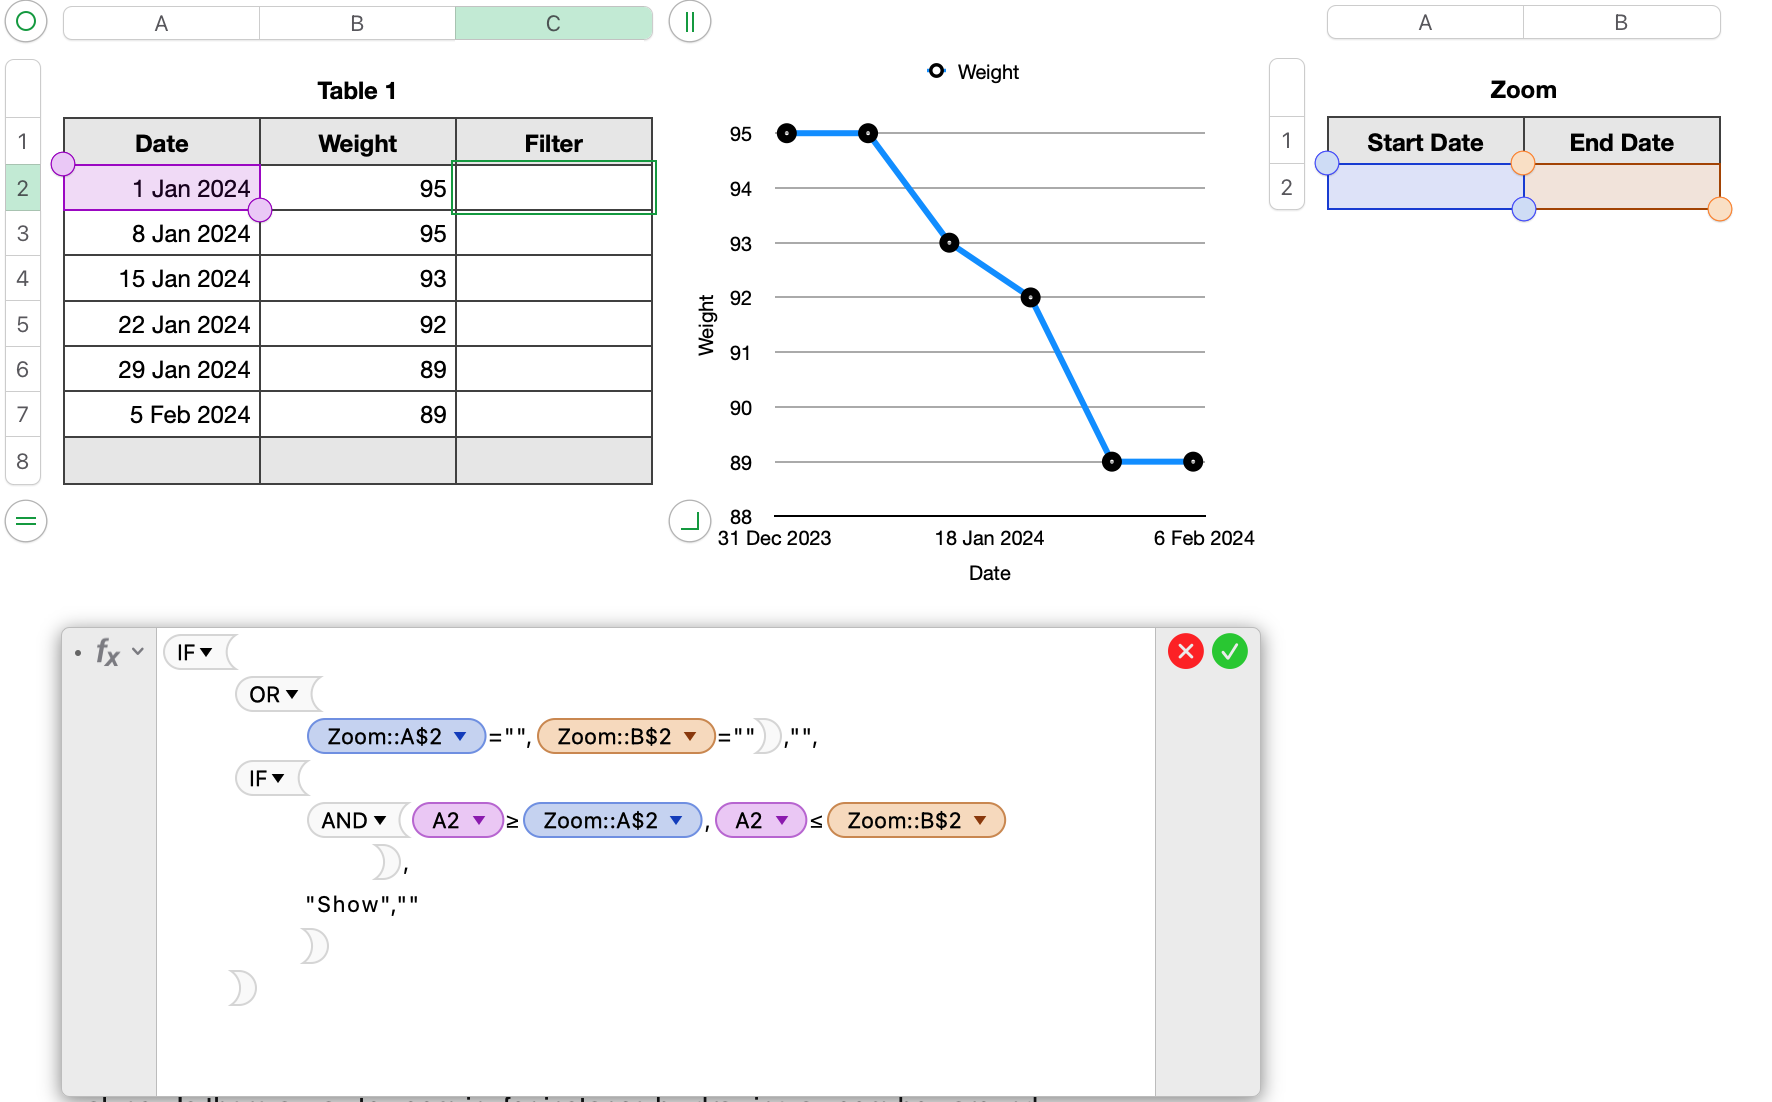Click the small dot beside the fx symbol
1772x1102 pixels.
tap(78, 652)
